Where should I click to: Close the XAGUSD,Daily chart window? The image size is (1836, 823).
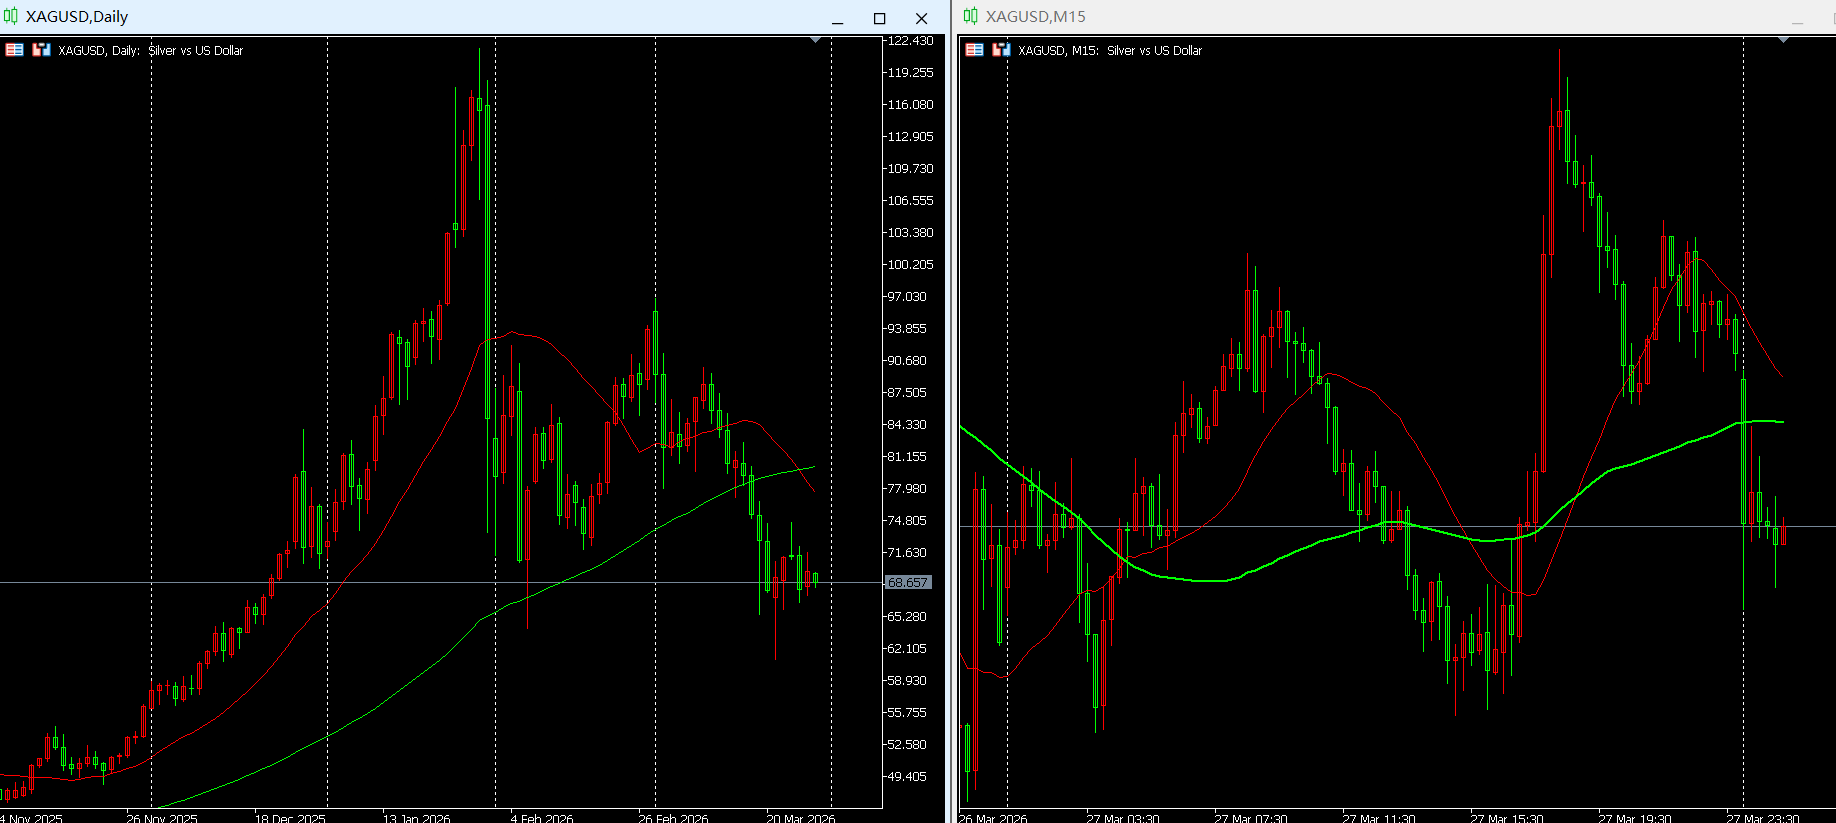[x=921, y=18]
